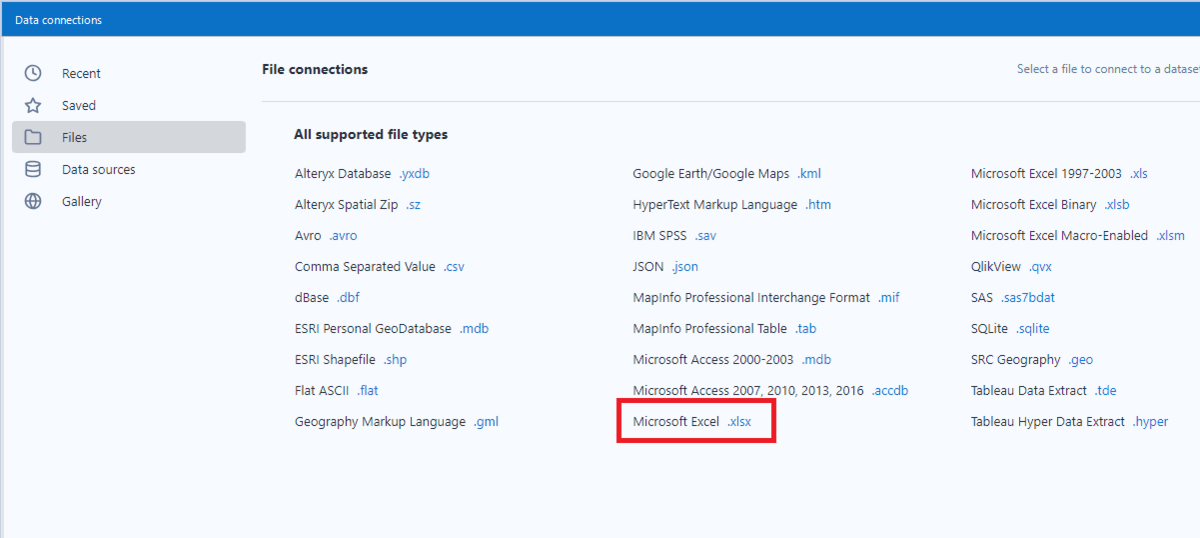Click the Files folder icon

point(33,137)
